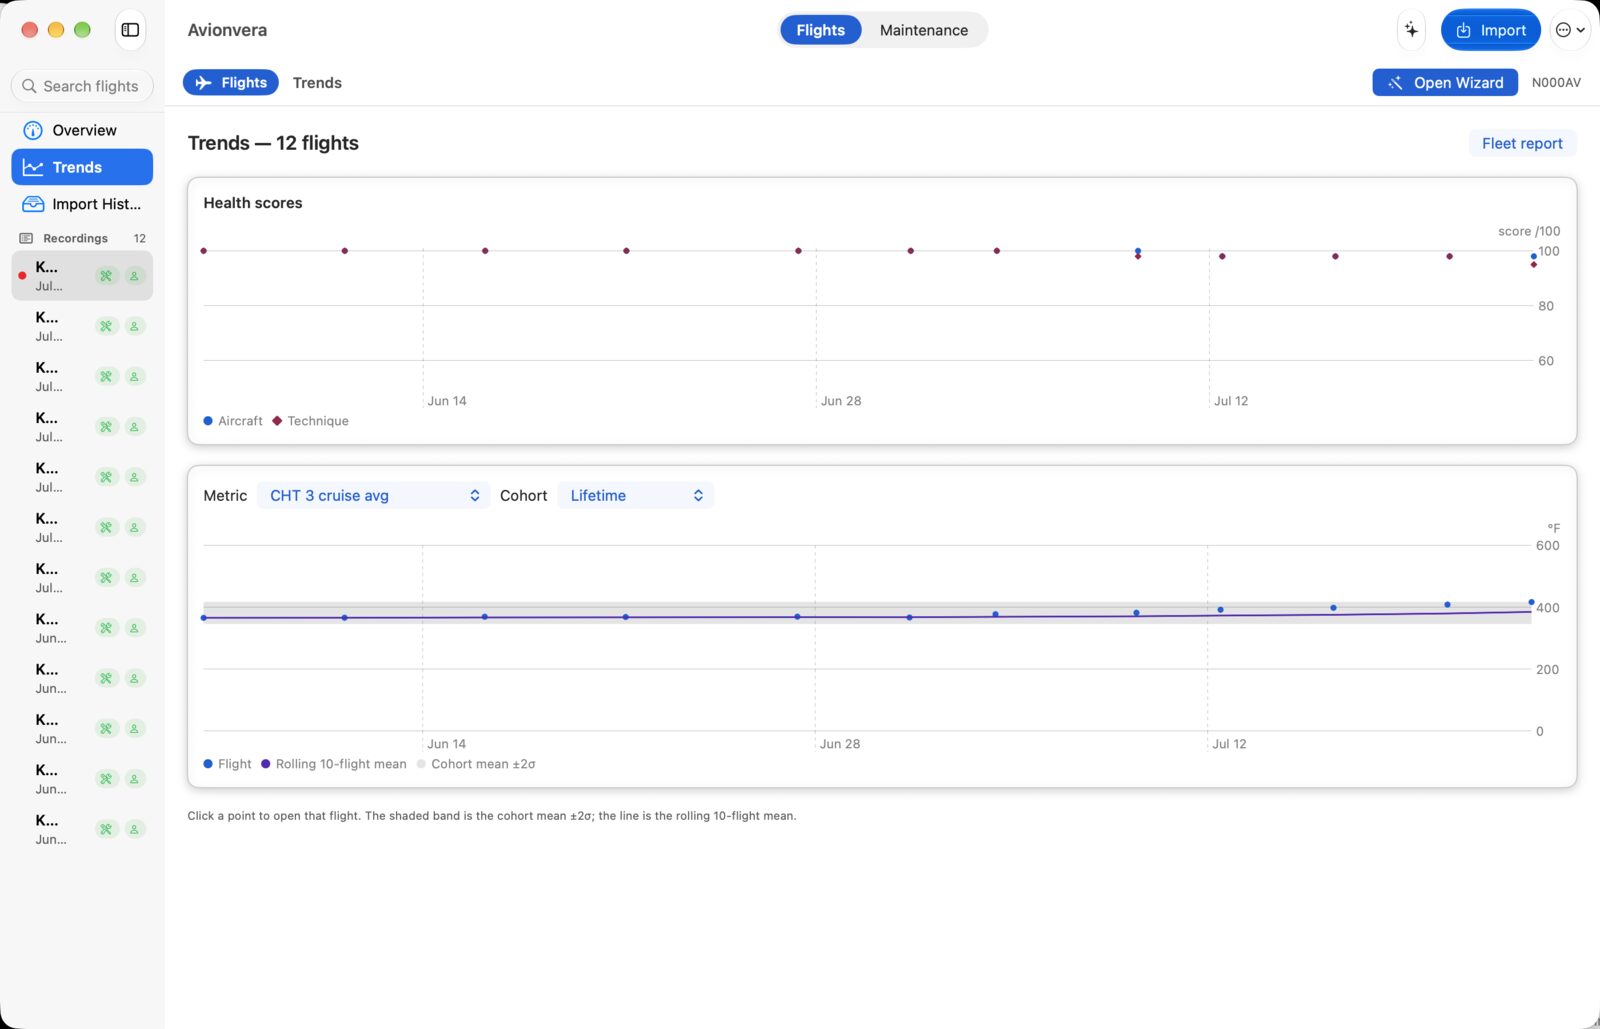Expand the CHT 3 cruise avg metric dropdown
Image resolution: width=1600 pixels, height=1029 pixels.
(373, 495)
